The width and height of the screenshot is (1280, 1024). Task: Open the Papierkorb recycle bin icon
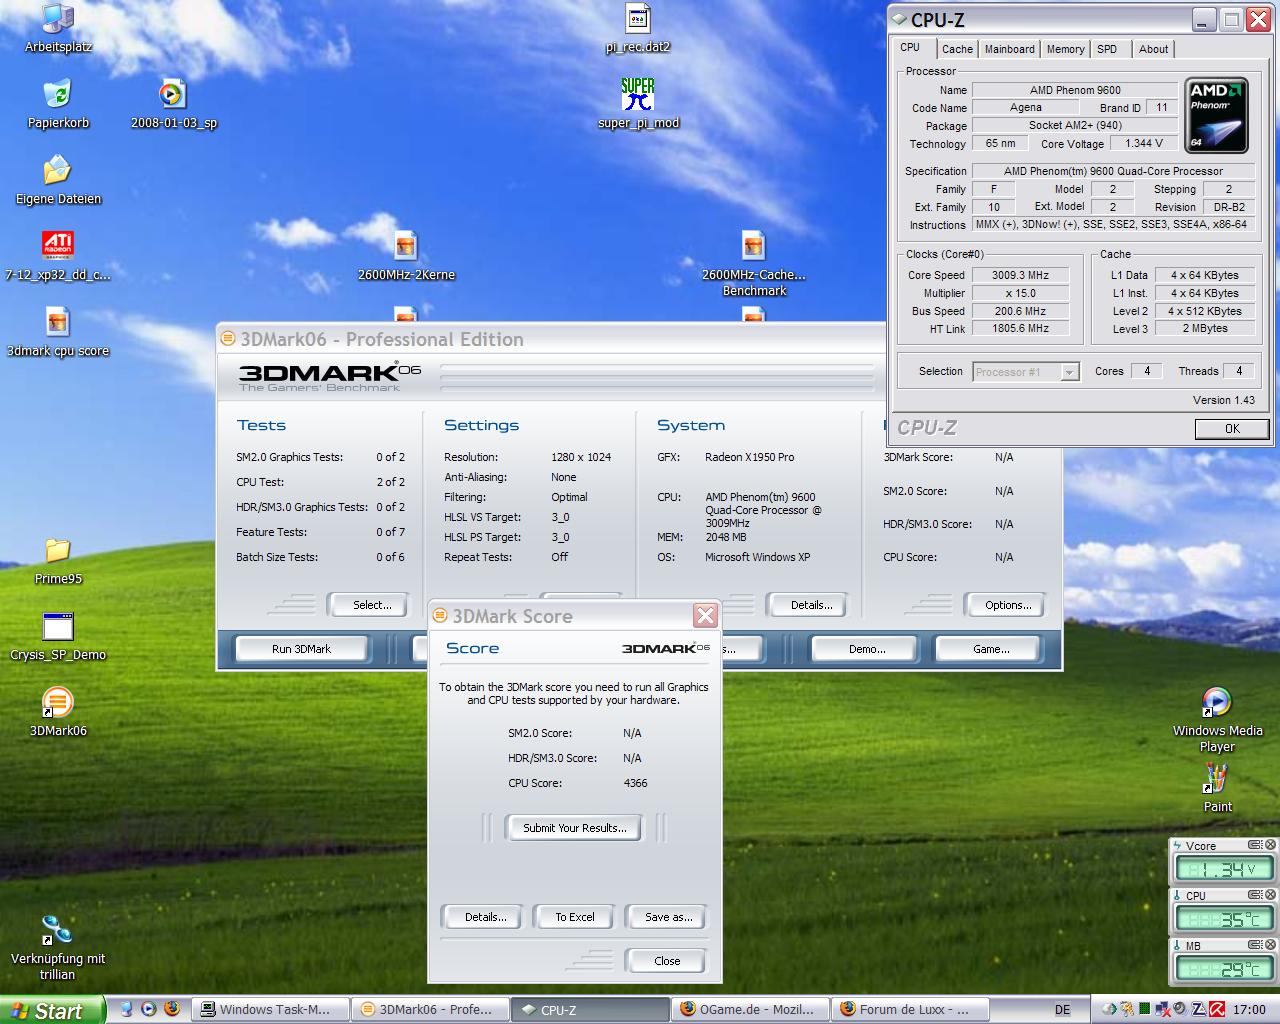pyautogui.click(x=58, y=104)
